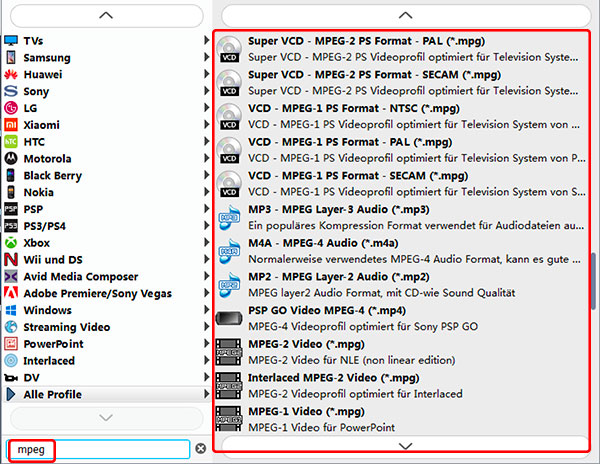Click the Alle Profile triangle icon
The image size is (600, 464).
pos(11,394)
